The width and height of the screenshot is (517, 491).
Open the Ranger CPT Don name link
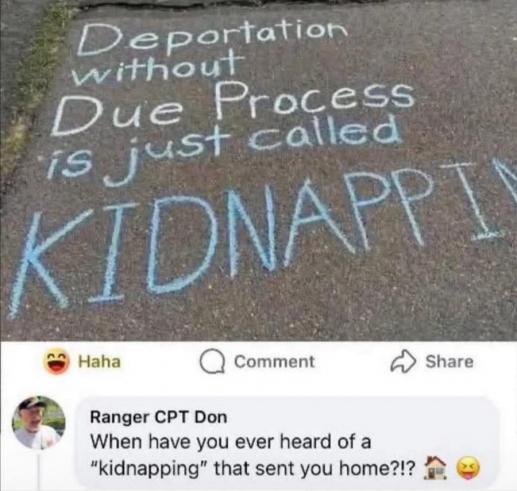click(159, 417)
